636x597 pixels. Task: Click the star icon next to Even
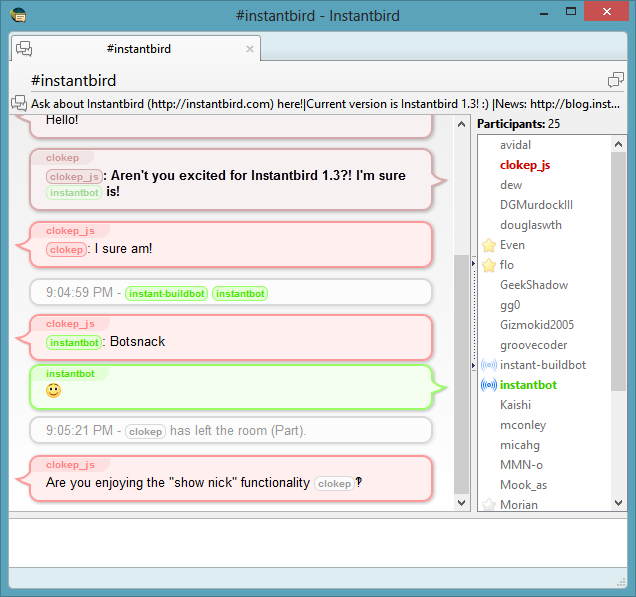[x=489, y=245]
